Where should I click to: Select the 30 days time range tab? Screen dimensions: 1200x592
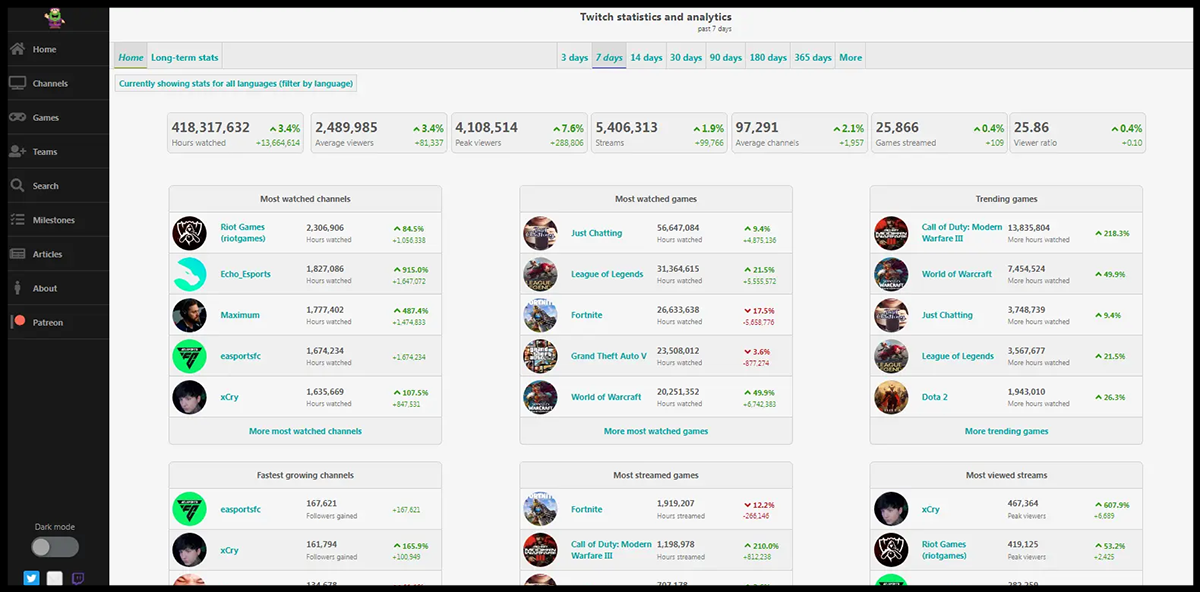click(686, 58)
